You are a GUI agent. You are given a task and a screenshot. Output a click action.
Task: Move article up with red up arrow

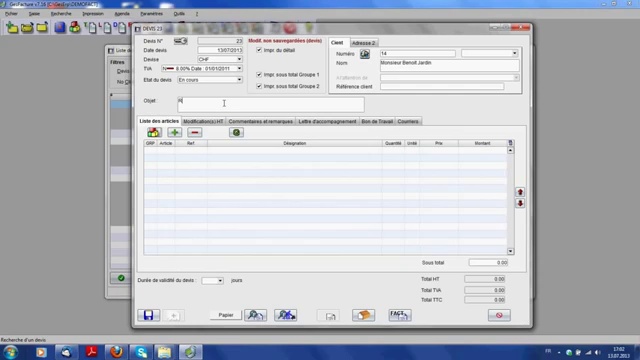point(520,192)
